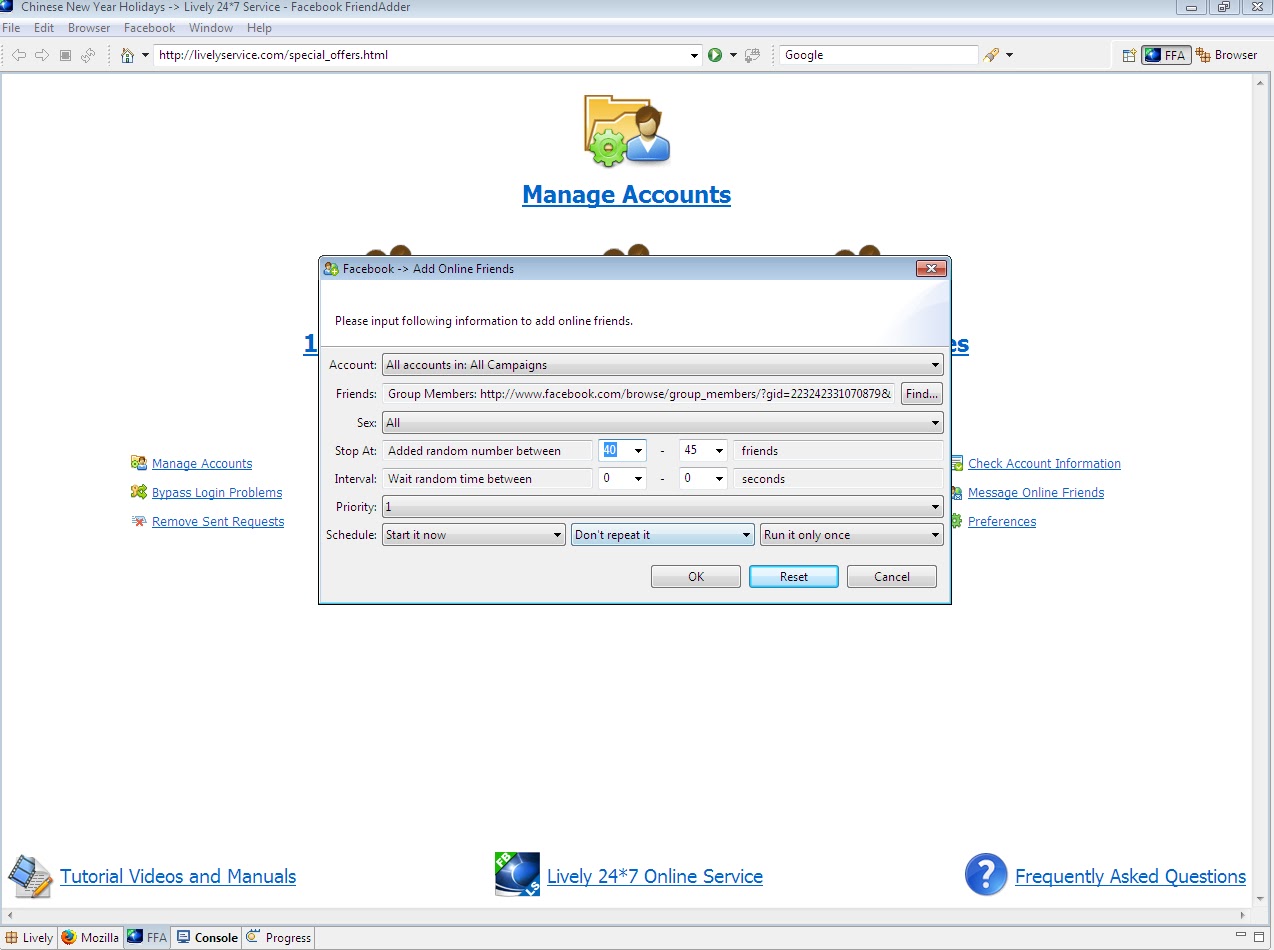The width and height of the screenshot is (1274, 950).
Task: Click the Friends group members URL field
Action: (x=639, y=394)
